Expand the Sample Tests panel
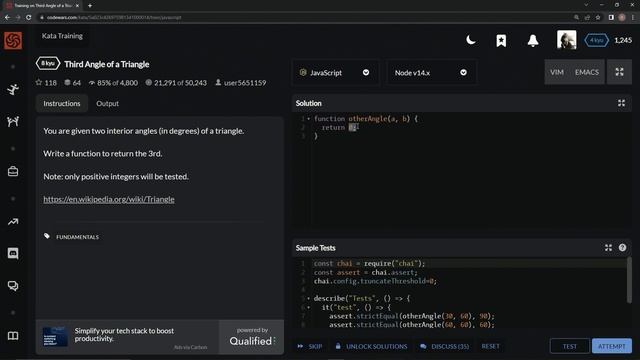The height and width of the screenshot is (360, 640). coord(608,248)
